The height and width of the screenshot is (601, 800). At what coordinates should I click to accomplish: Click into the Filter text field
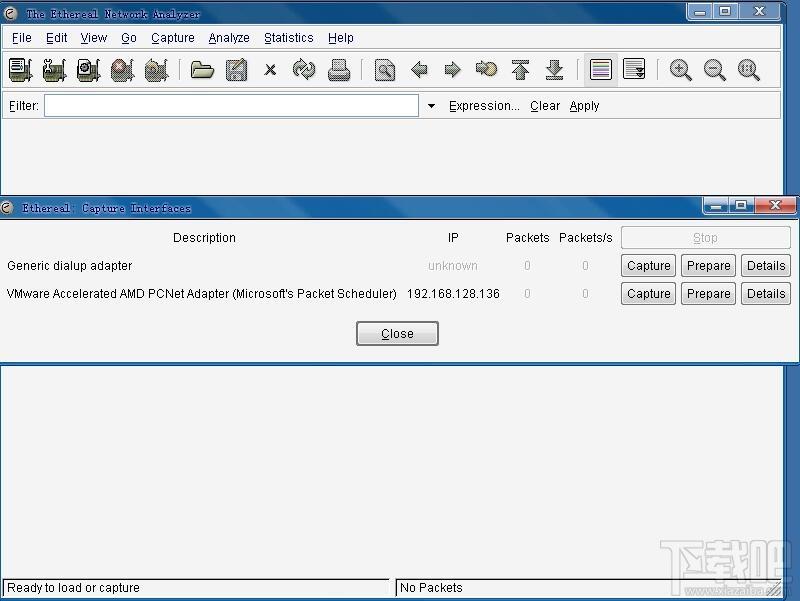tap(232, 106)
